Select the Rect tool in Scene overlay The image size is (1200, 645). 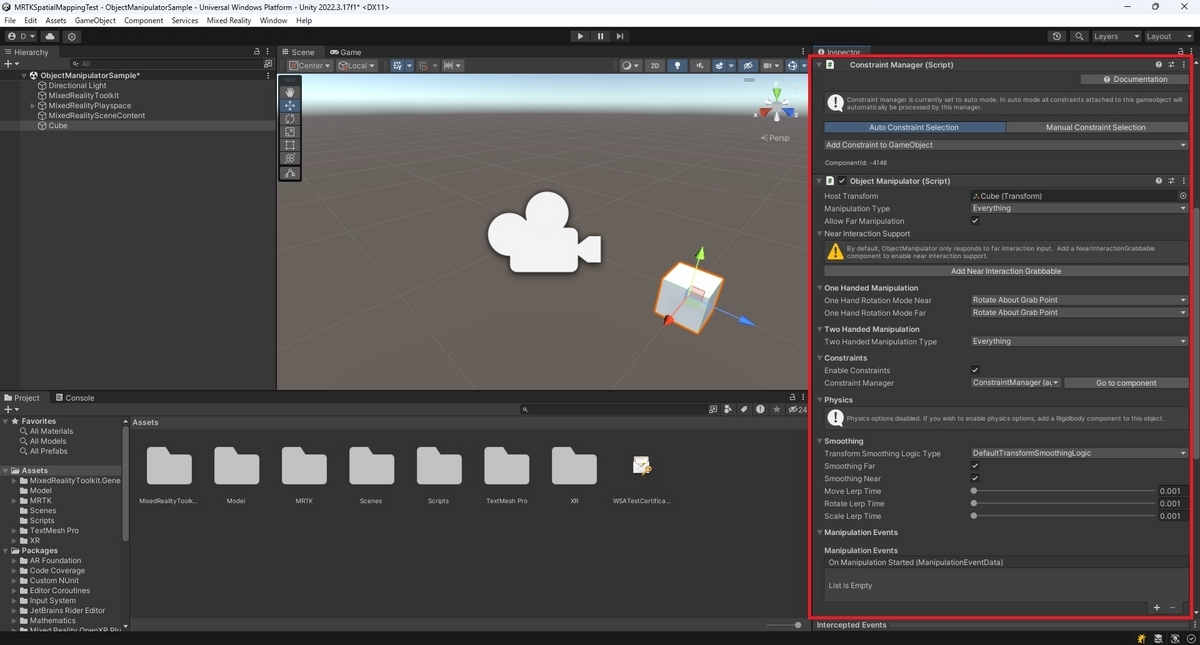coord(290,146)
